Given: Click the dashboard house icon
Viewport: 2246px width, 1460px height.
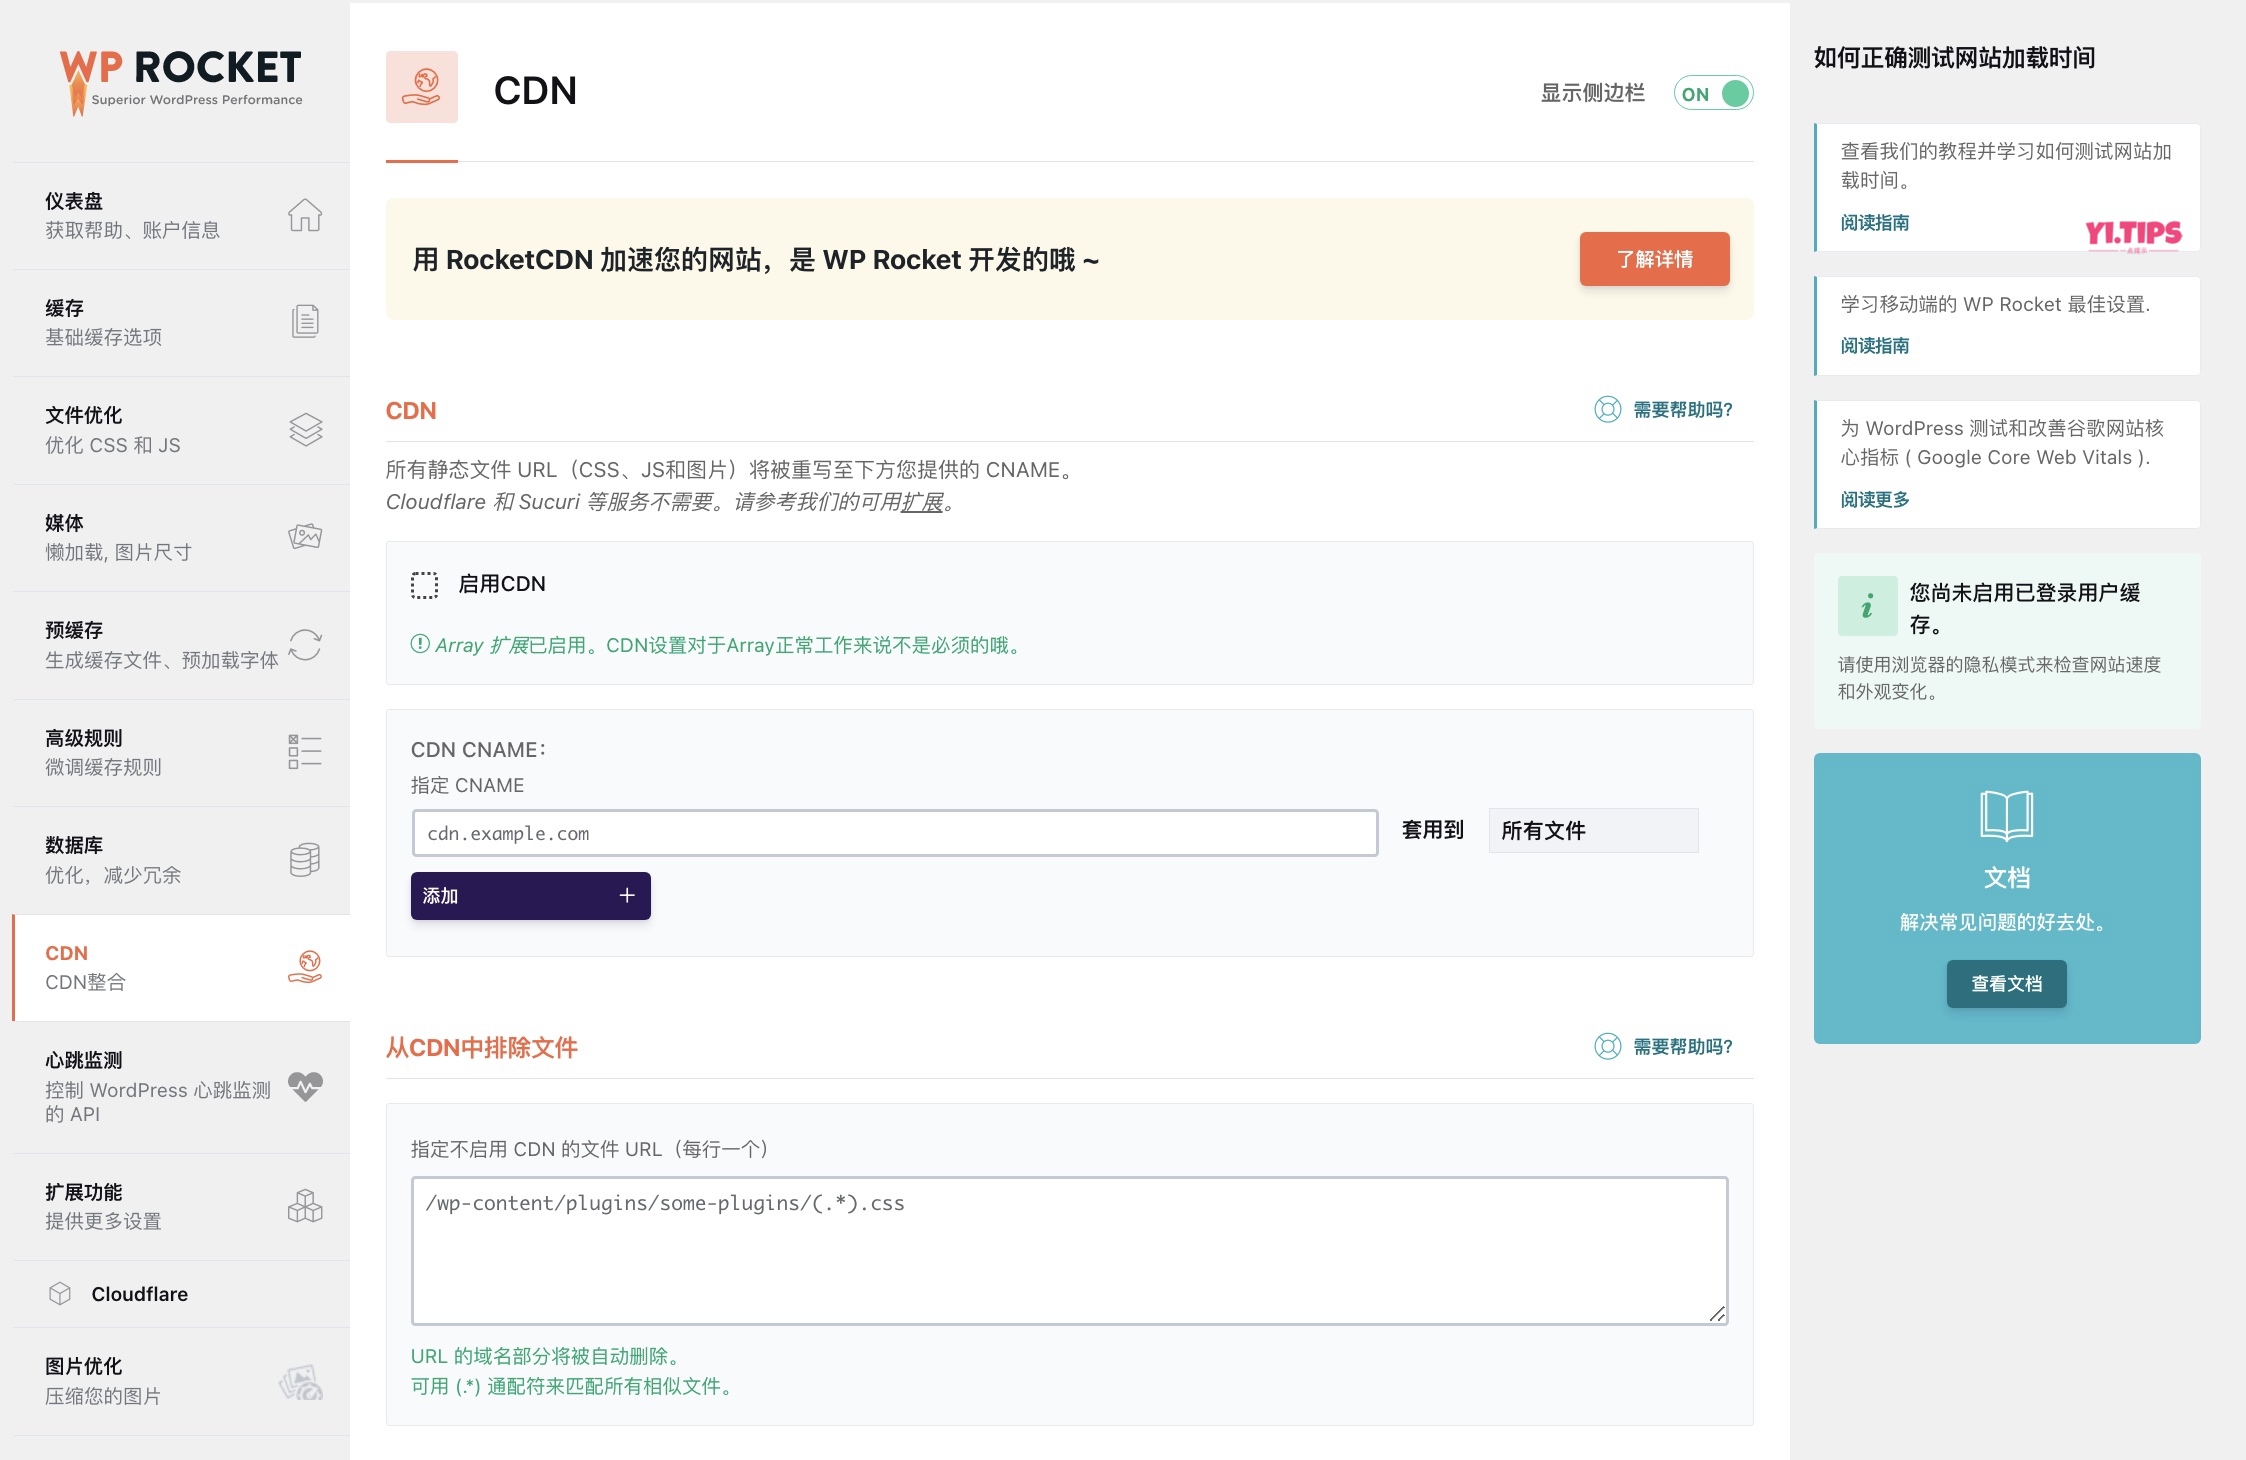Looking at the screenshot, I should 305,215.
